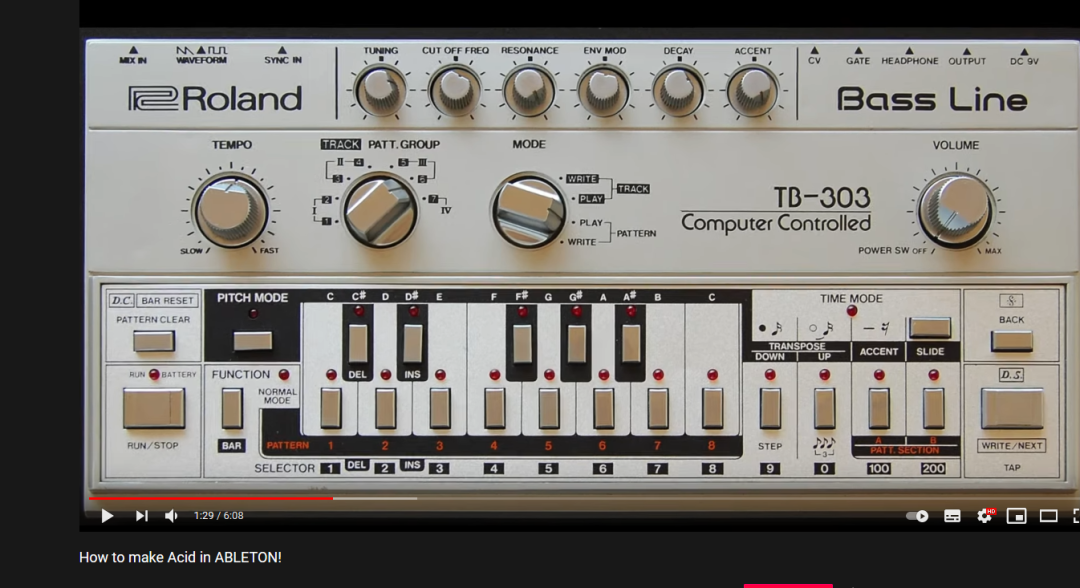1080x588 pixels.
Task: Click the pattern 8 key button
Action: tap(712, 408)
